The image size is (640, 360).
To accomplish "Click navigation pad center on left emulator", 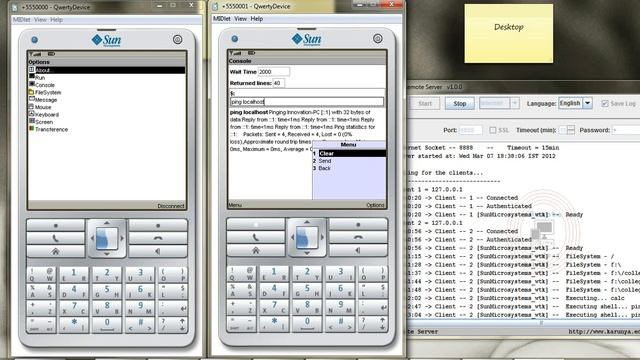I will click(107, 238).
